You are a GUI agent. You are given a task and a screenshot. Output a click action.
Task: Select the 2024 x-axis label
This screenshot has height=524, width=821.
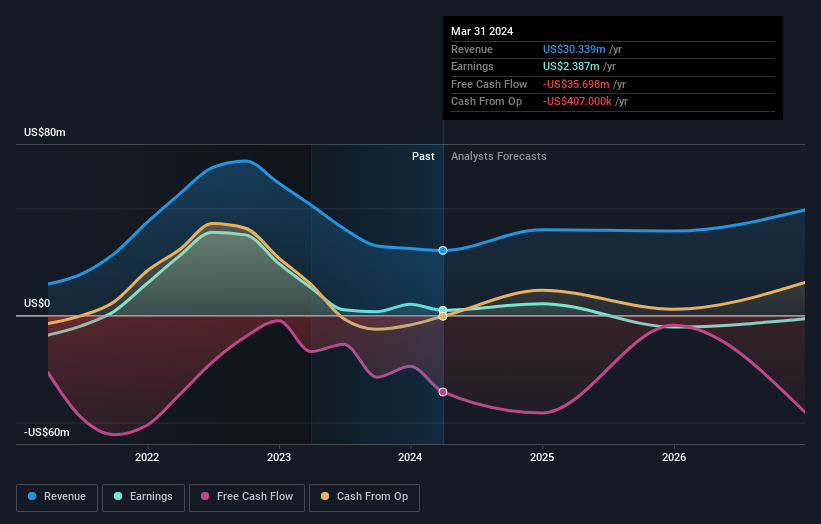(410, 458)
